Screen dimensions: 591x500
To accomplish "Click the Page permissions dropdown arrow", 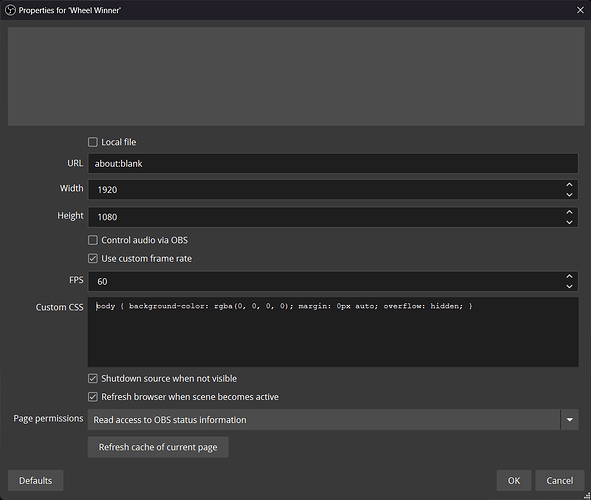I will coord(570,420).
